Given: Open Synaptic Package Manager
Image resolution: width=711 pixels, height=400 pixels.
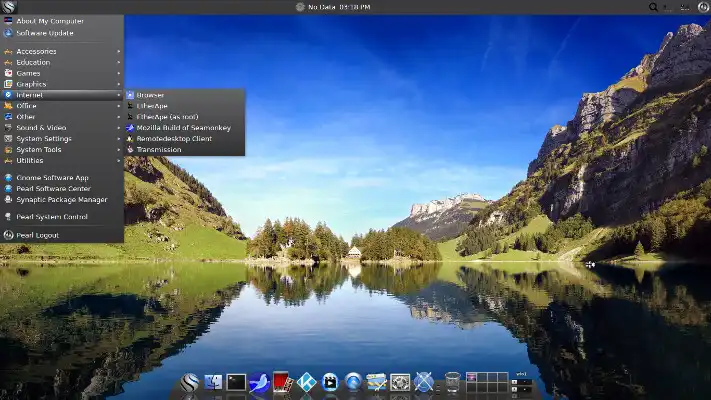Looking at the screenshot, I should coord(61,199).
